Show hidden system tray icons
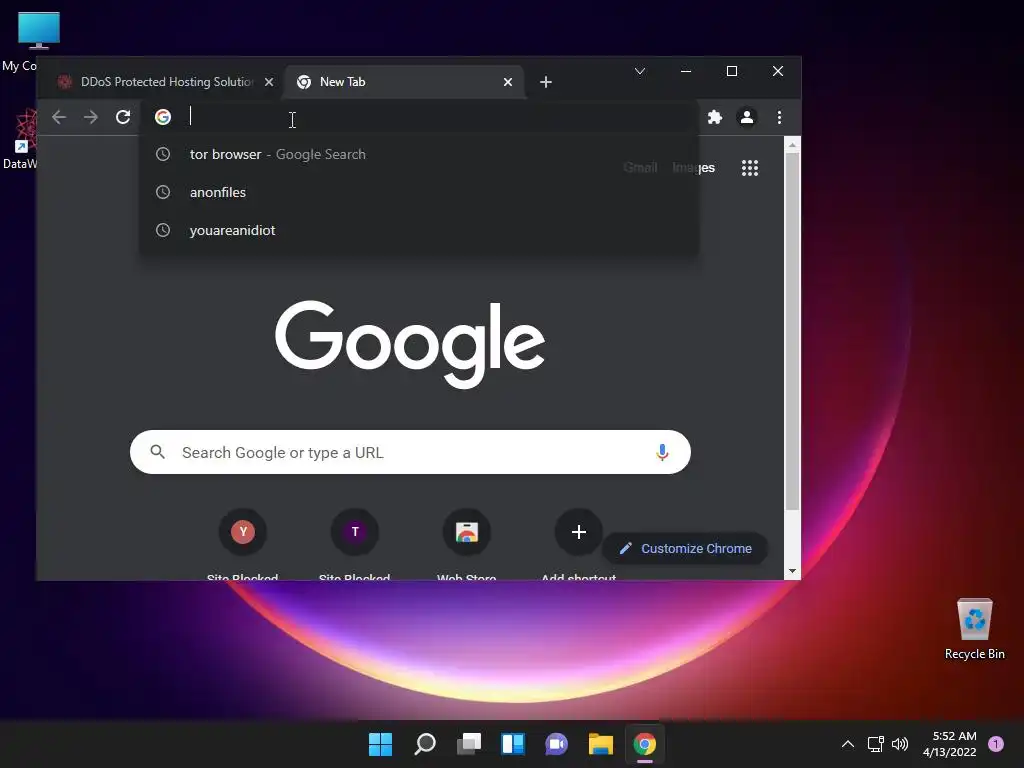Viewport: 1024px width, 768px height. tap(848, 744)
